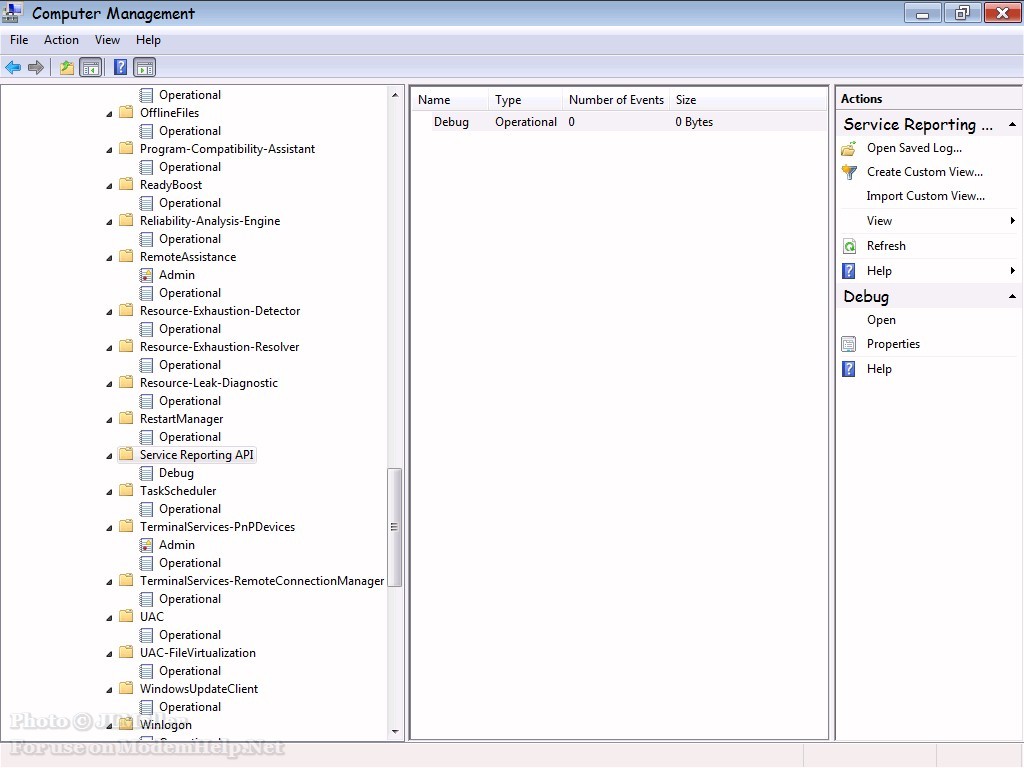Image resolution: width=1024 pixels, height=768 pixels.
Task: Open Help from the toolbar question mark icon
Action: [120, 67]
